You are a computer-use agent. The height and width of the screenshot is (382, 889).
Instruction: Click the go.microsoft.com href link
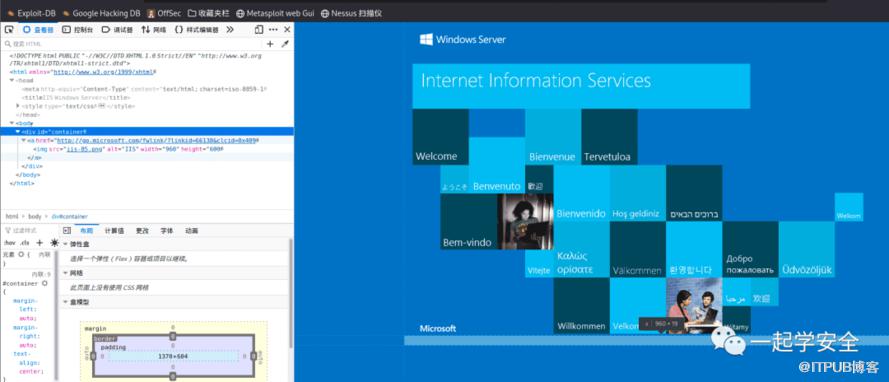coord(156,141)
